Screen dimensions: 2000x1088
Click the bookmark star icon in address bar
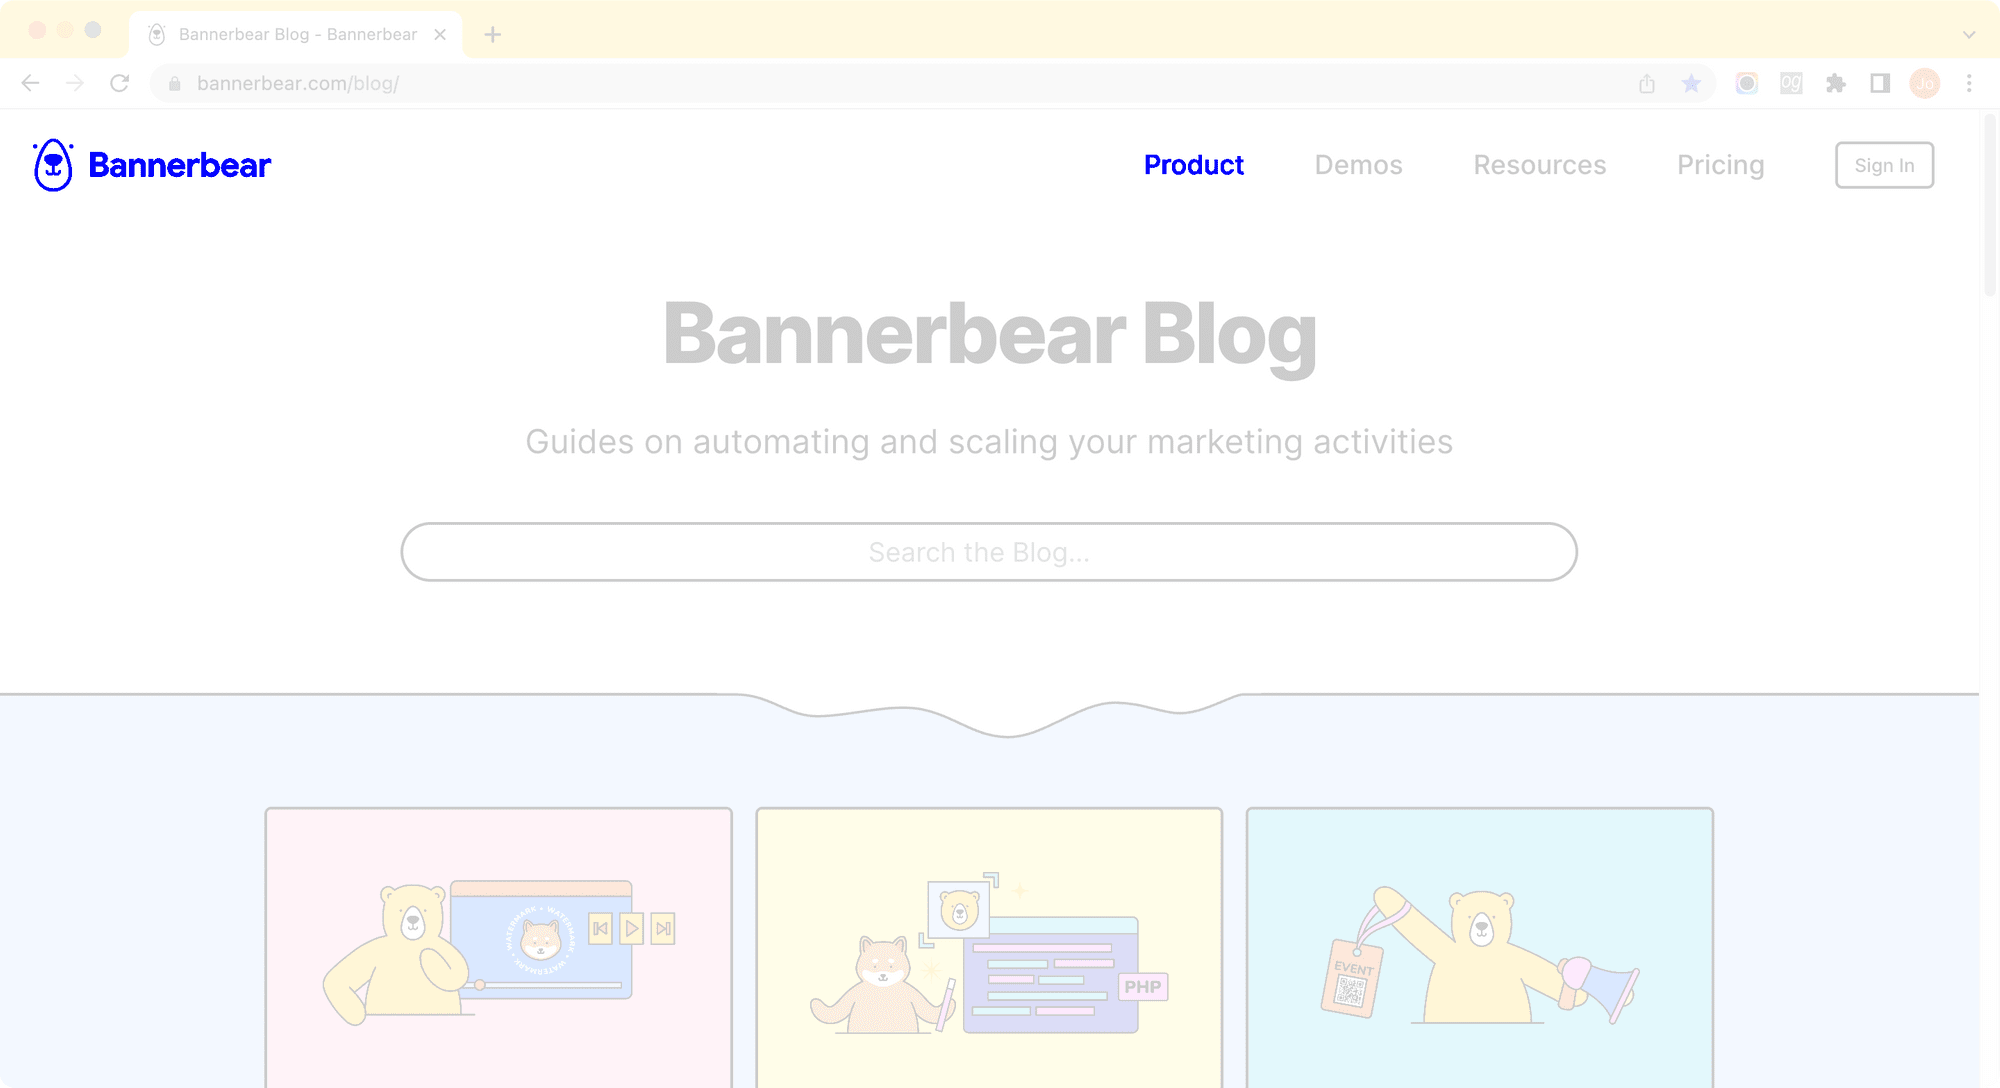pyautogui.click(x=1691, y=83)
